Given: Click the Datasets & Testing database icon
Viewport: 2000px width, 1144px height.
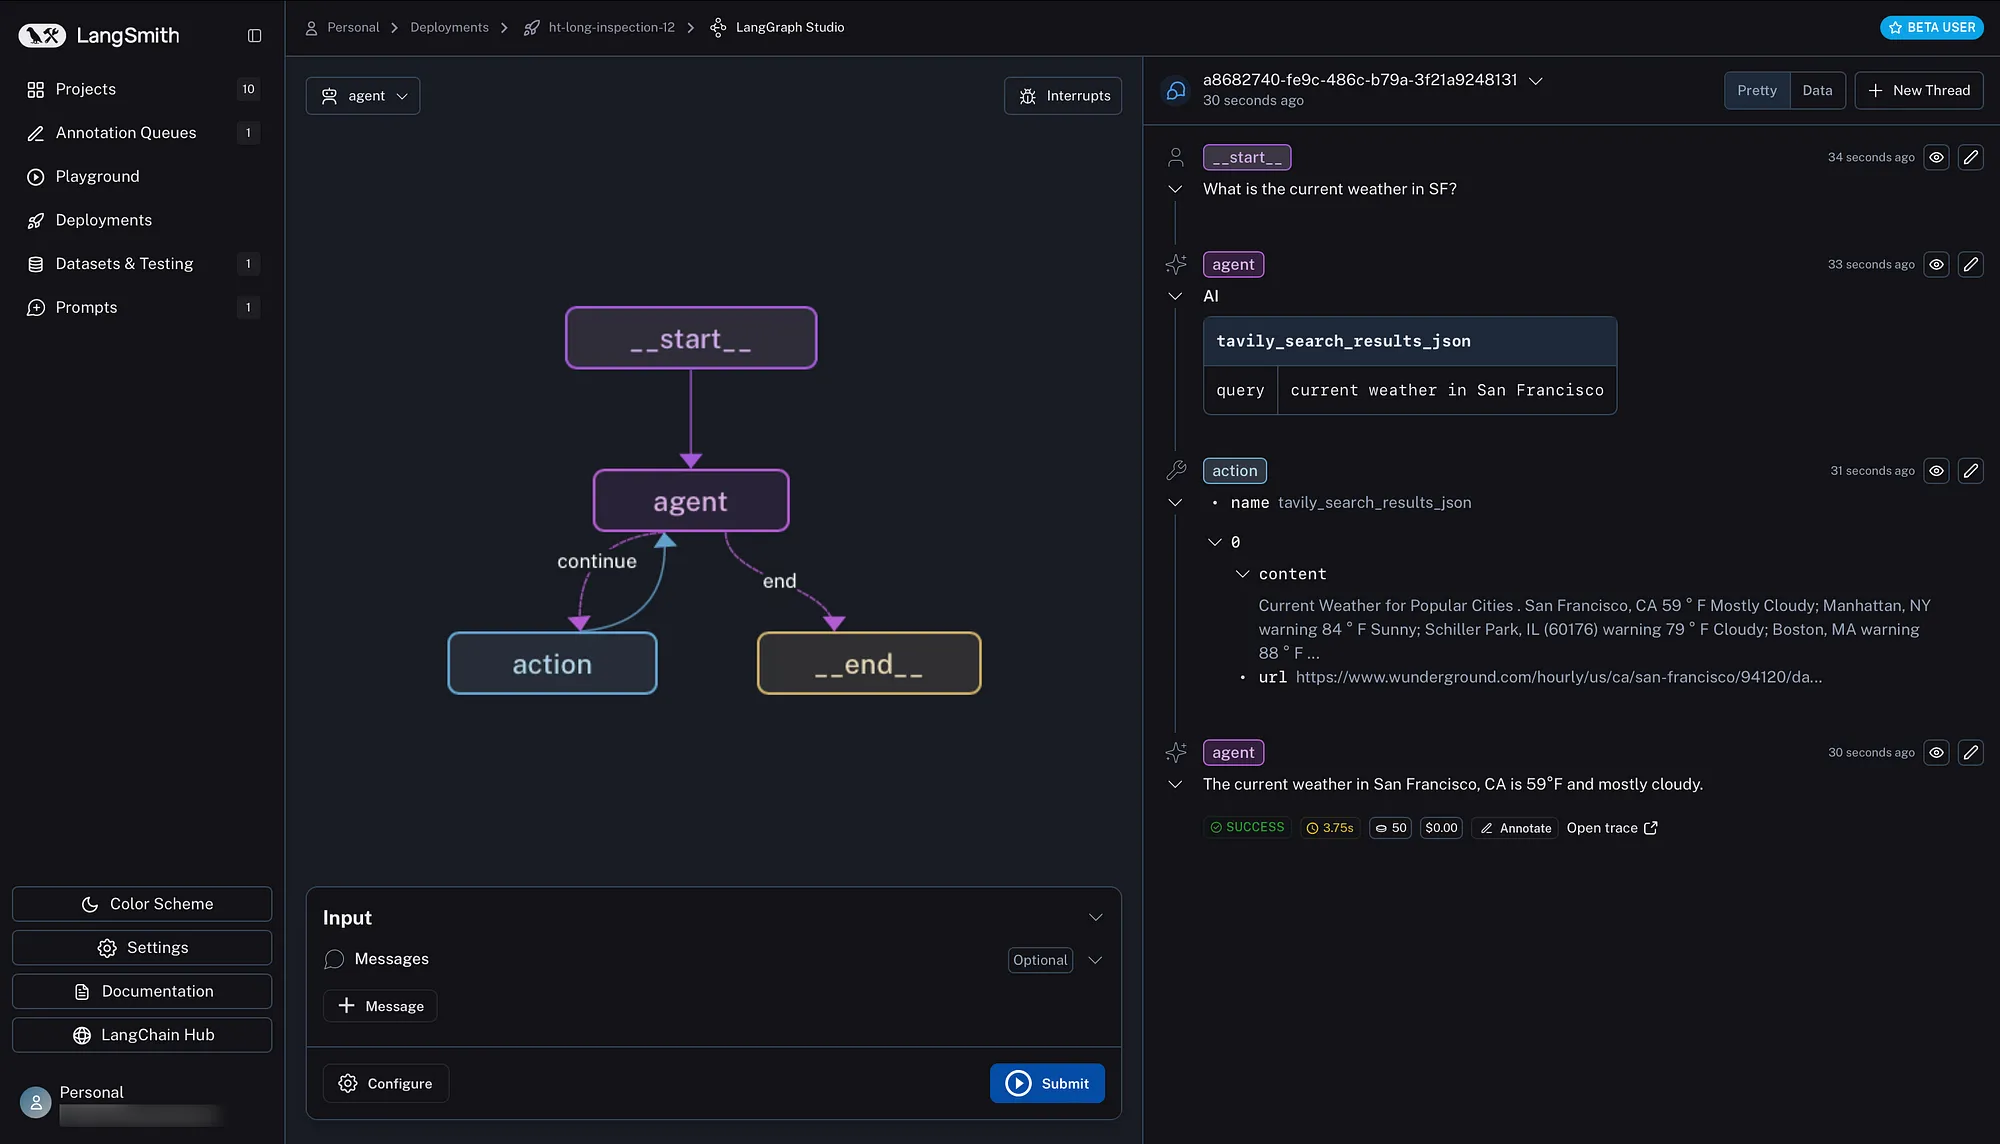Looking at the screenshot, I should click(x=36, y=264).
